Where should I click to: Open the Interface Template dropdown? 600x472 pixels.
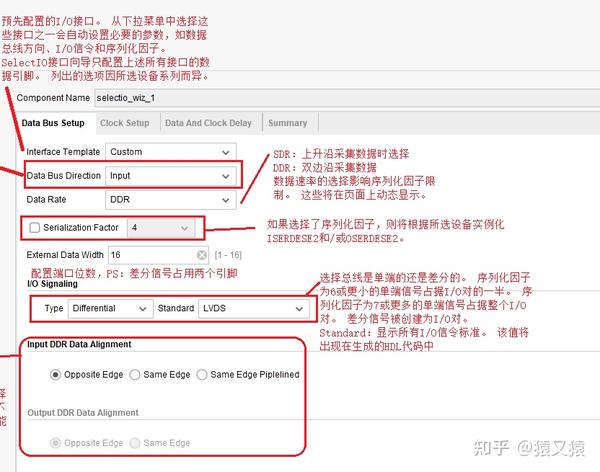[x=171, y=152]
